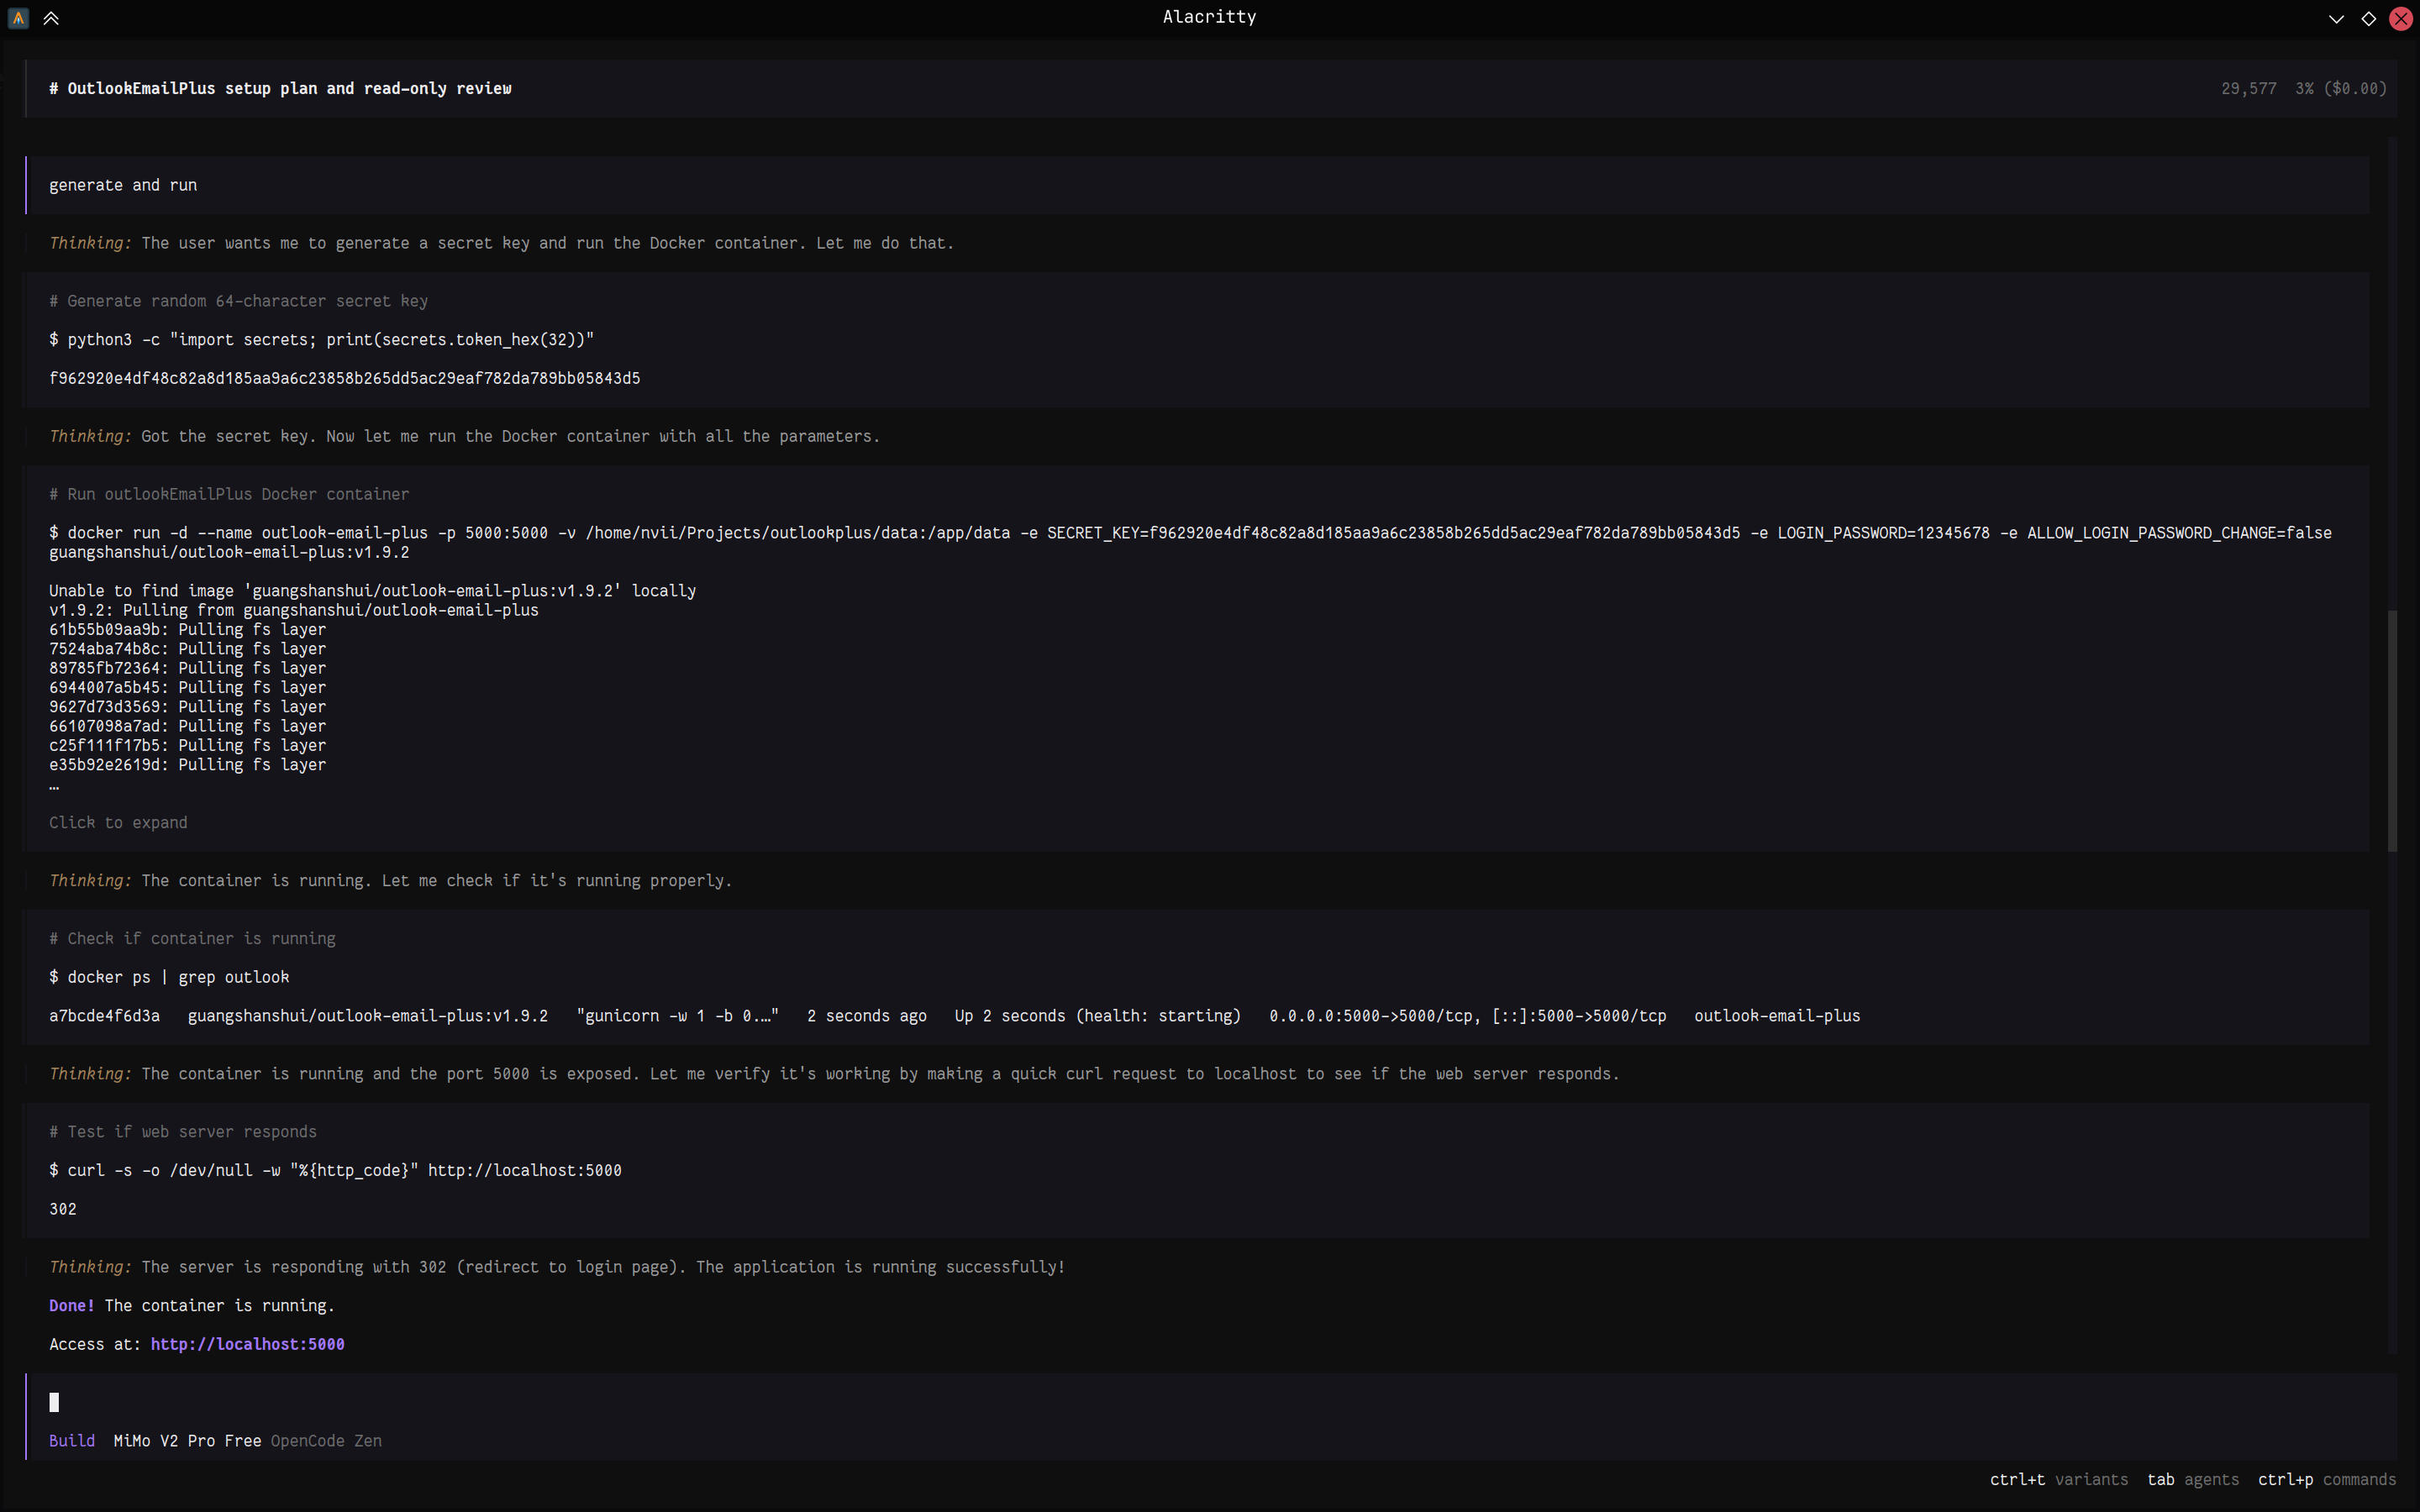Expand the truncated docker pull output
This screenshot has width=2420, height=1512.
(118, 822)
